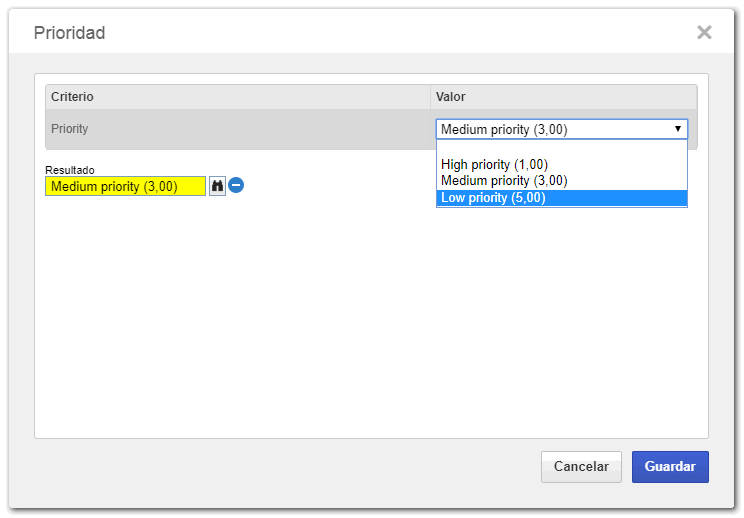The width and height of the screenshot is (744, 518).
Task: Click the blue minus remove icon
Action: 236,185
